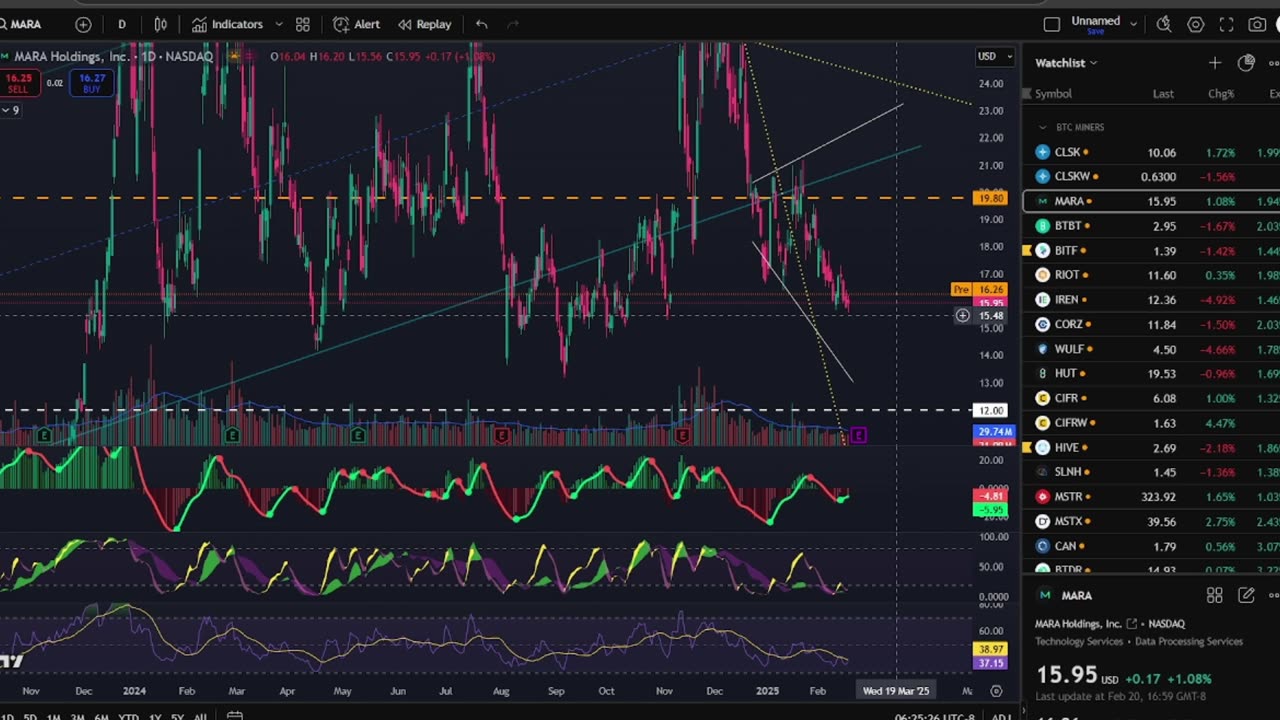The width and height of the screenshot is (1280, 720).
Task: Select IREN in the watchlist
Action: pyautogui.click(x=1150, y=300)
